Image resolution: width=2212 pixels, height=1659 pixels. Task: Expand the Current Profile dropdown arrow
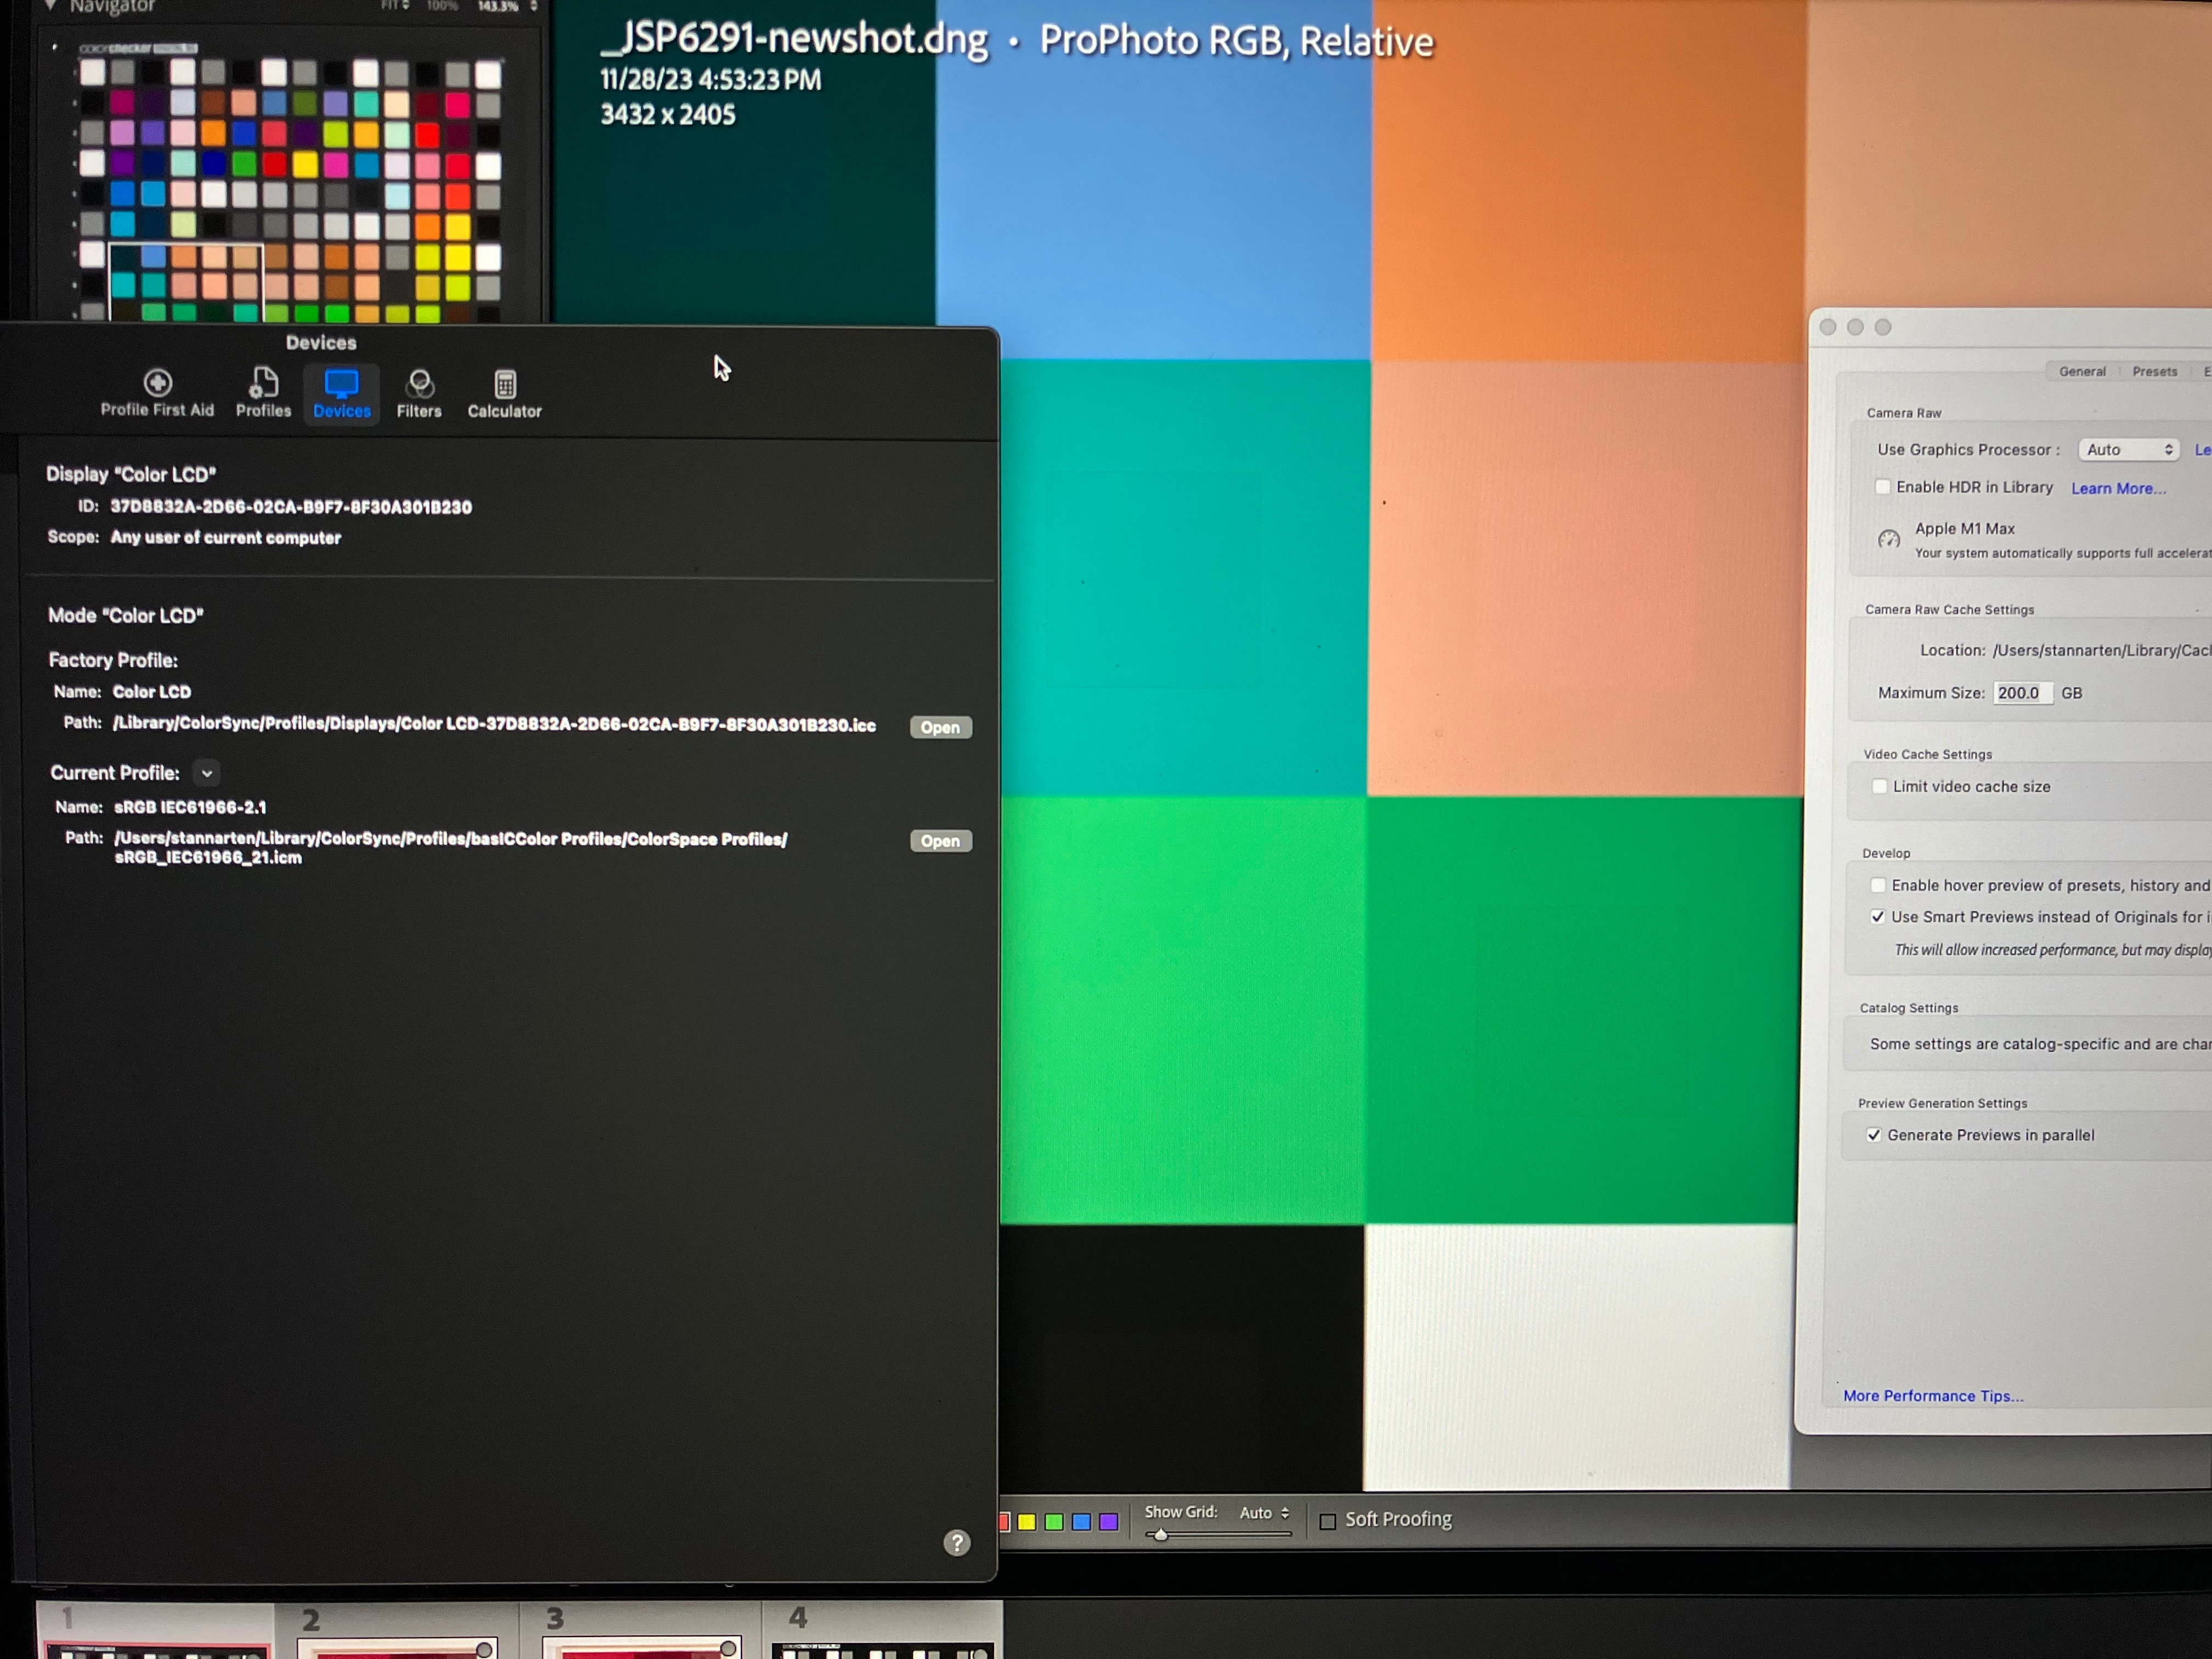(x=207, y=773)
